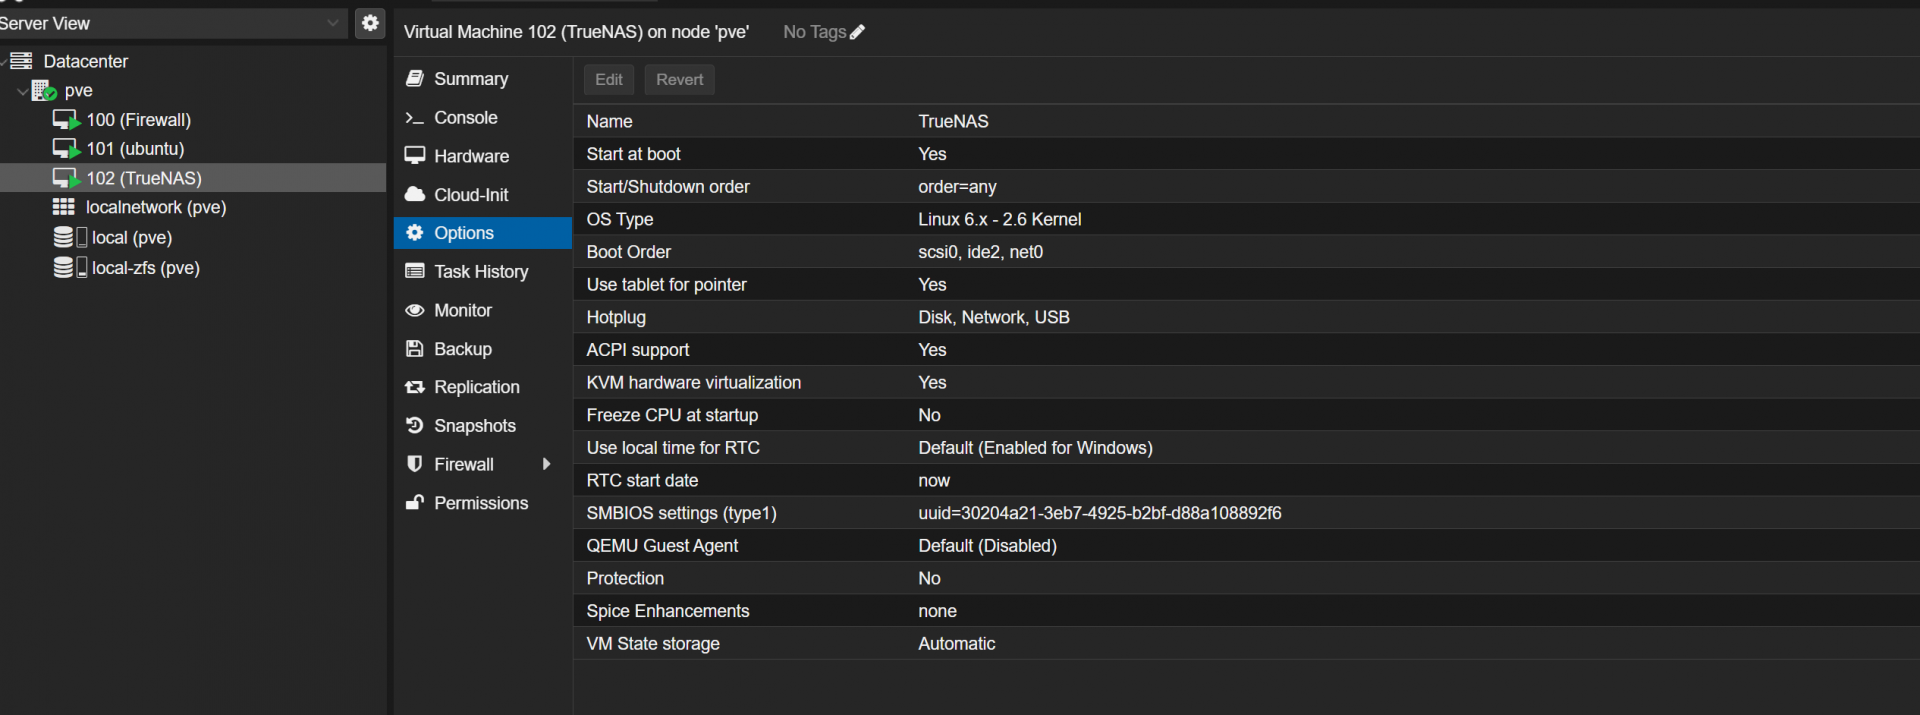This screenshot has width=1920, height=715.
Task: Click the 'Linux 6.x - 2.6 Kernel' value
Action: point(1000,219)
